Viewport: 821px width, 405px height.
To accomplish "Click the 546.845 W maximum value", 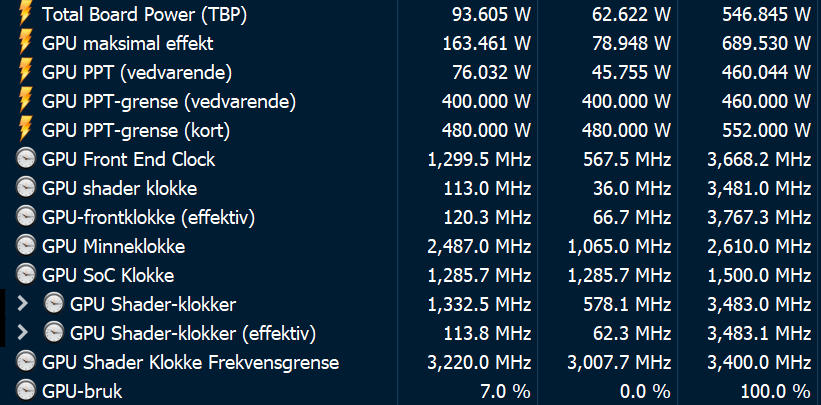I will [x=767, y=15].
